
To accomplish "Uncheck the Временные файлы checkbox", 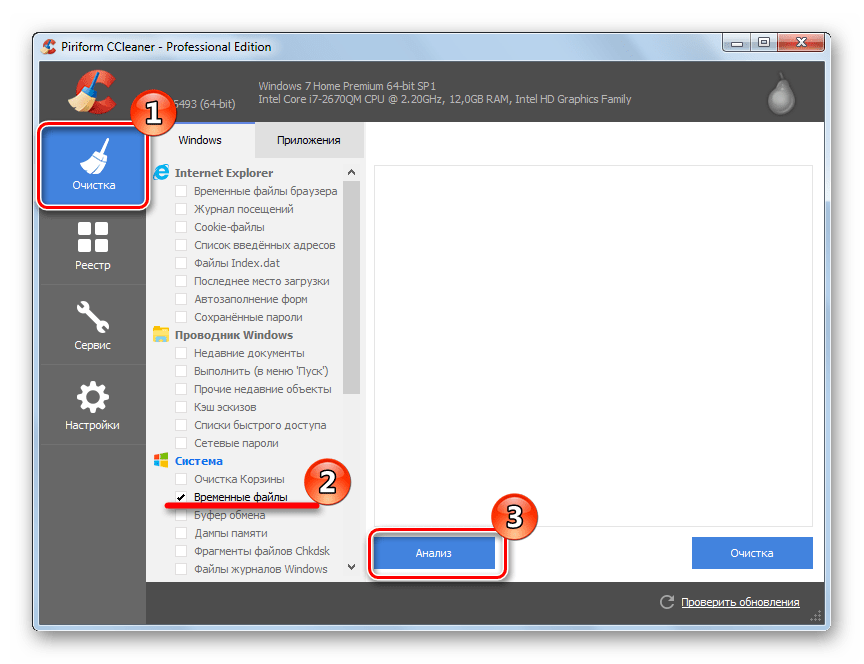I will click(x=181, y=497).
